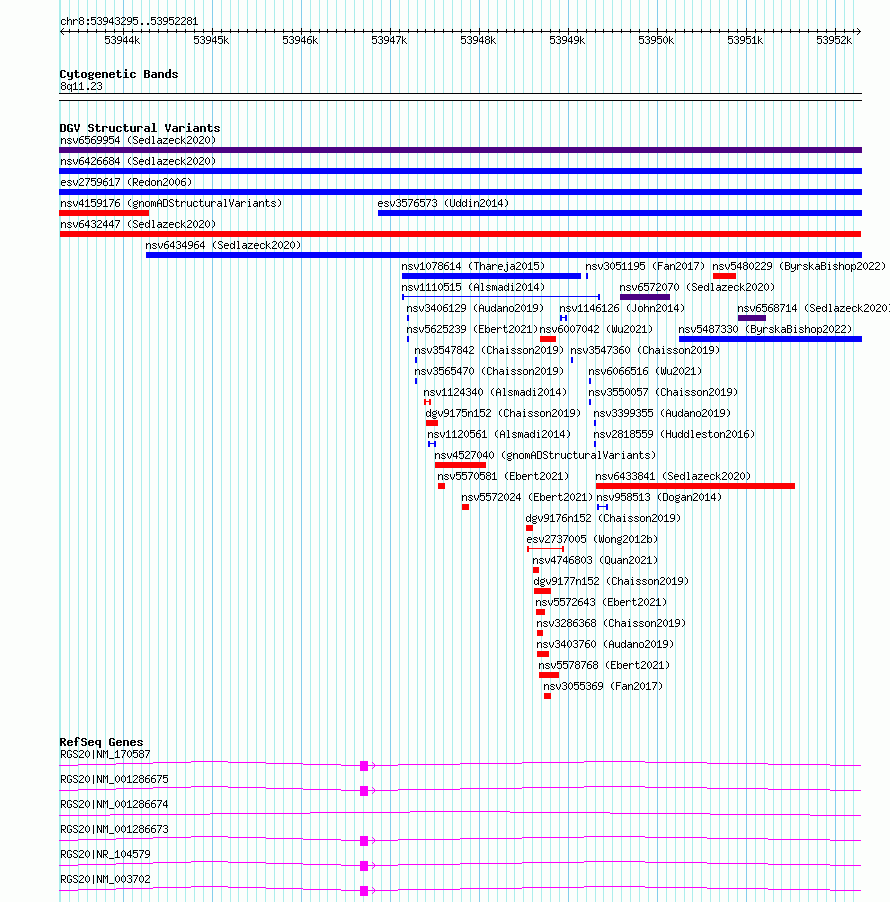Select RGS20|NM_003702 transcript label
The image size is (890, 902).
point(105,880)
